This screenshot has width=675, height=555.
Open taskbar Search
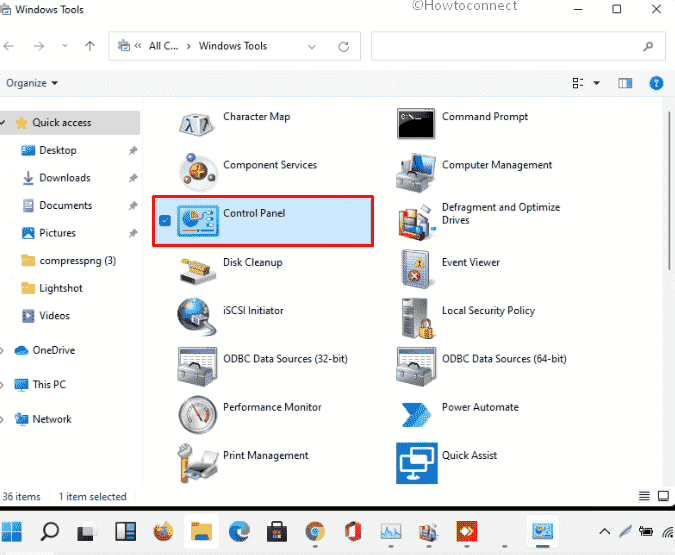pos(50,531)
